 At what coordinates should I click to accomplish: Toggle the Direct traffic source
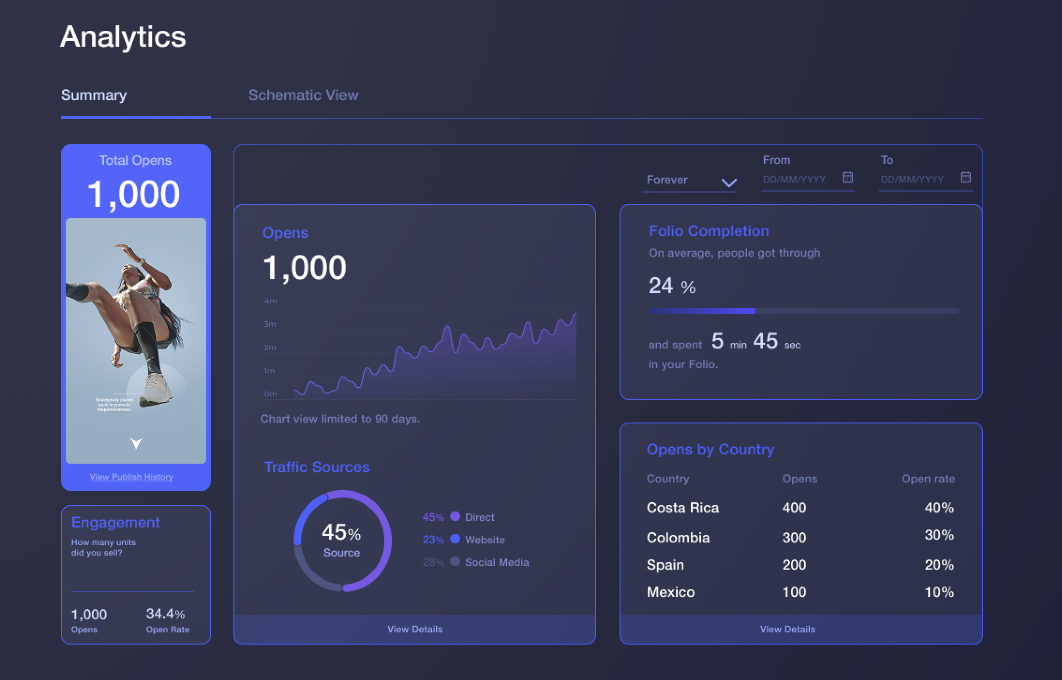tap(466, 517)
